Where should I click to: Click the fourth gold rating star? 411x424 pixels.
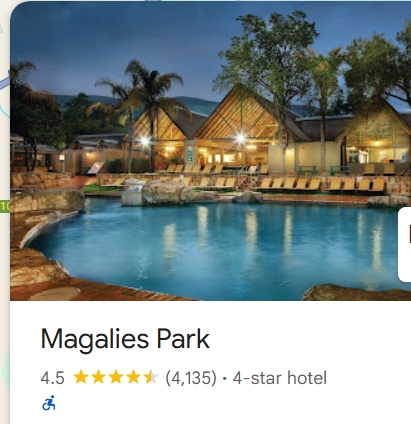133,377
